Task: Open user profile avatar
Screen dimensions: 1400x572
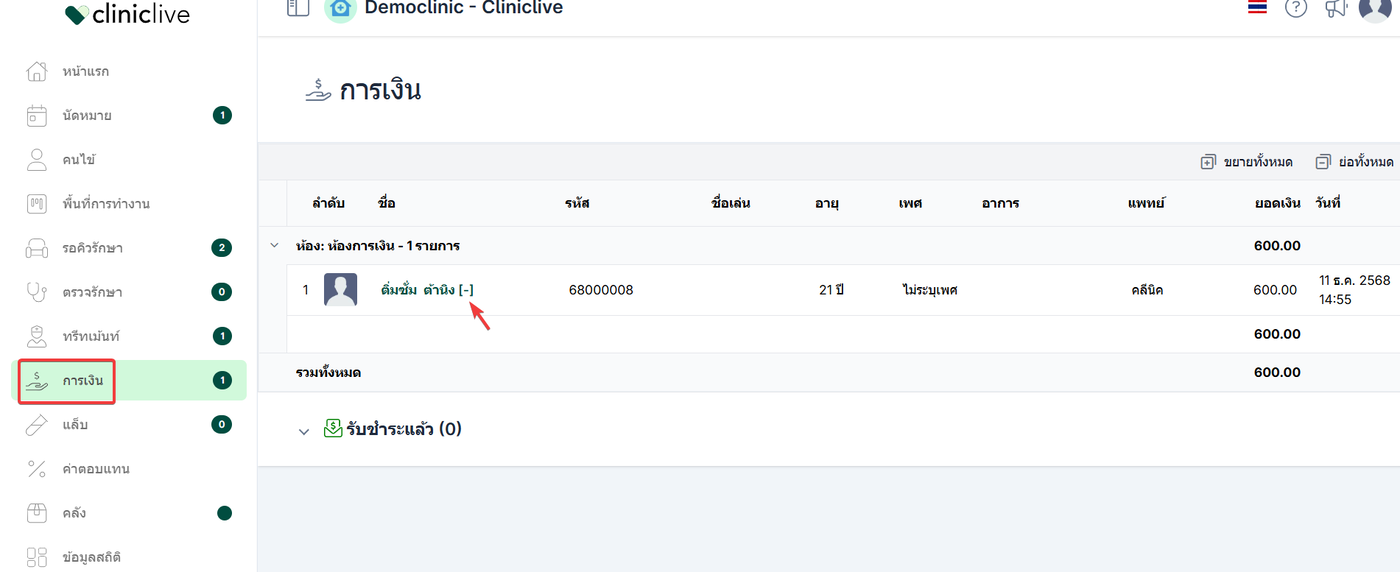Action: point(1375,8)
